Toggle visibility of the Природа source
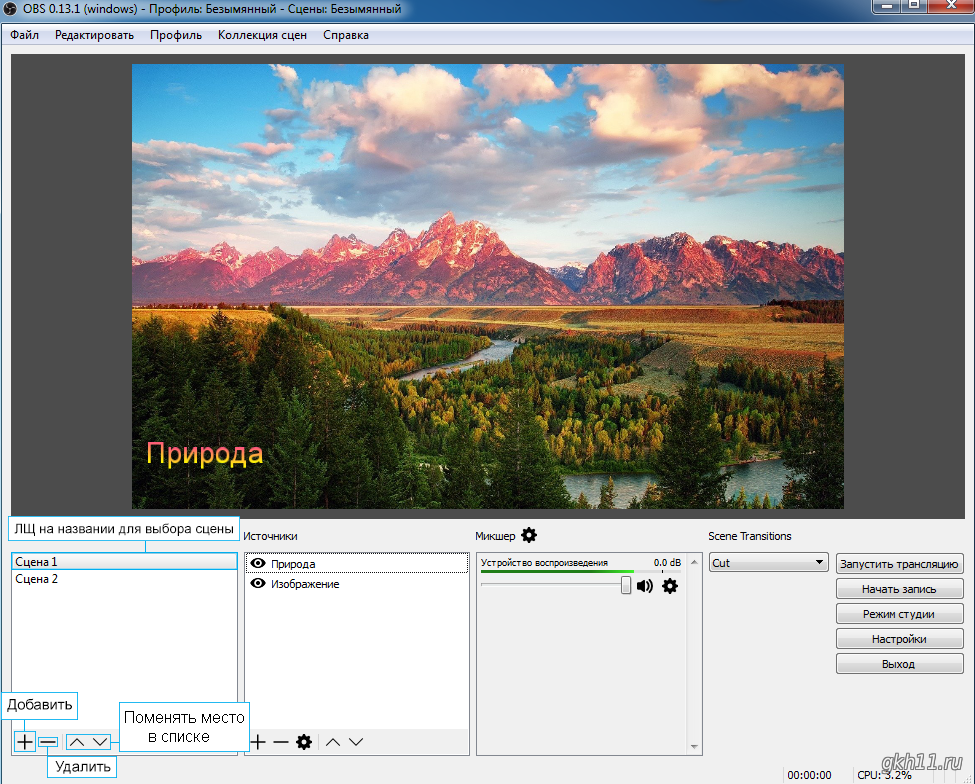 [x=257, y=563]
